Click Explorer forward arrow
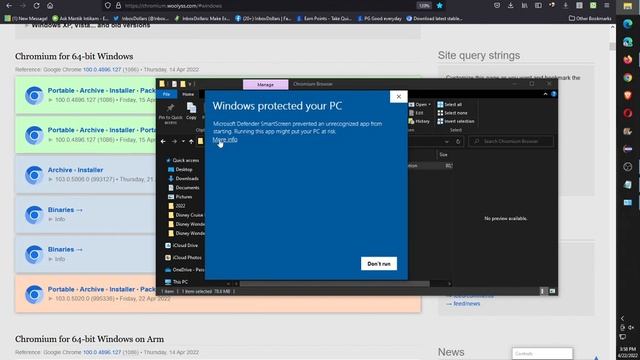Image resolution: width=640 pixels, height=360 pixels. (174, 142)
